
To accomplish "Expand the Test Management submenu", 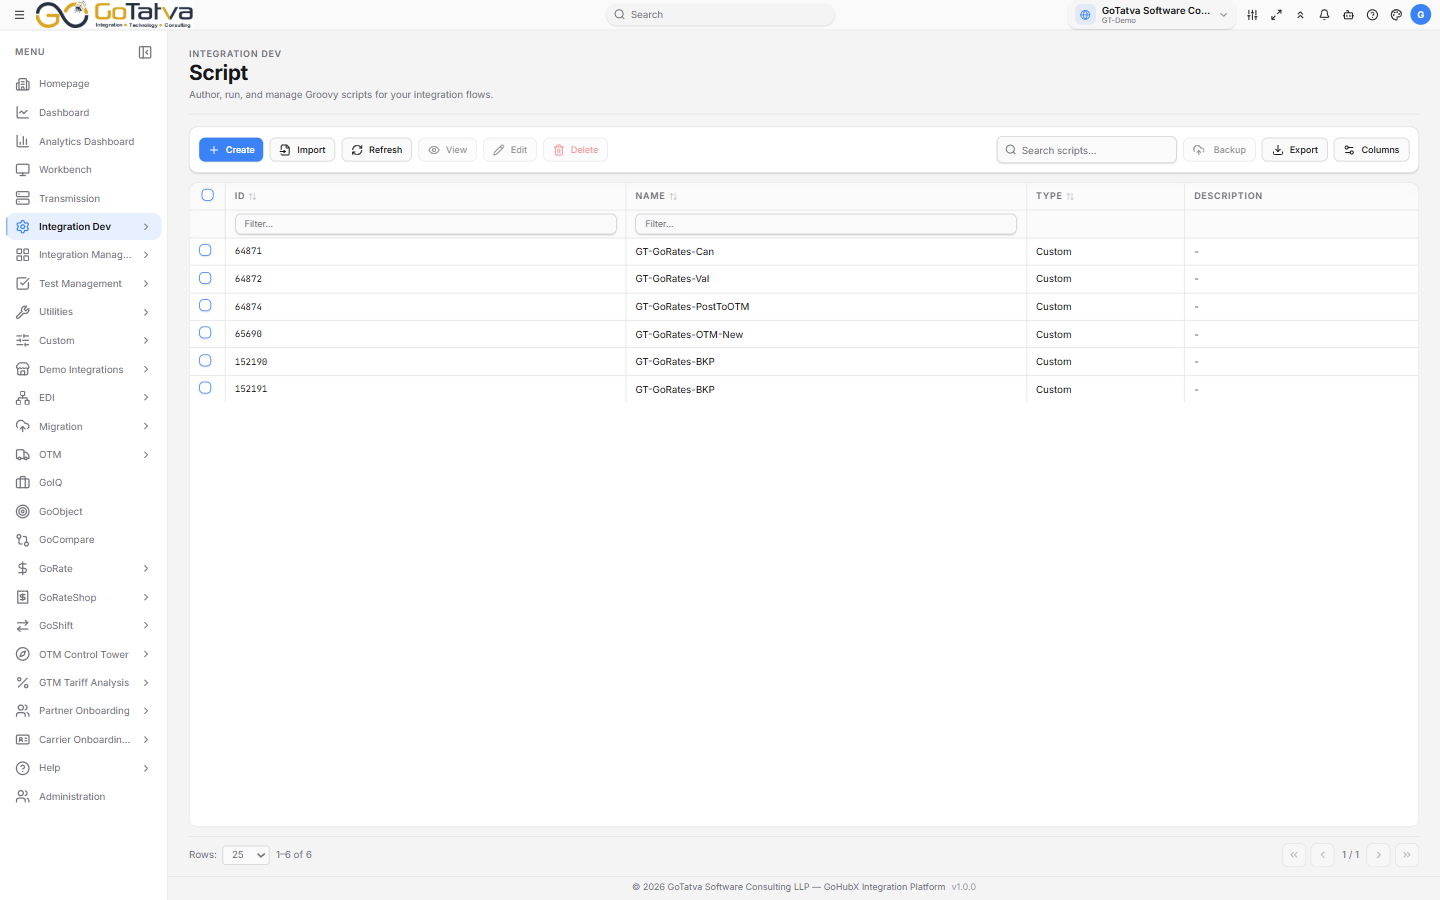I will (84, 284).
